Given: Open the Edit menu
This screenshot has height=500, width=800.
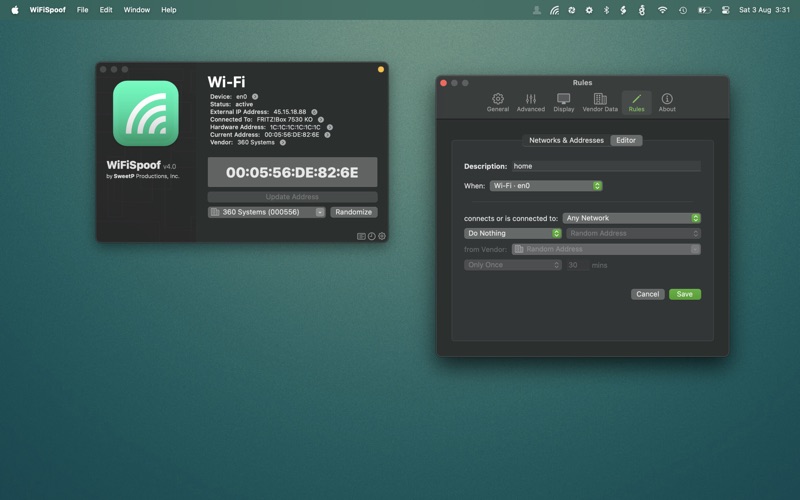Looking at the screenshot, I should [x=106, y=10].
